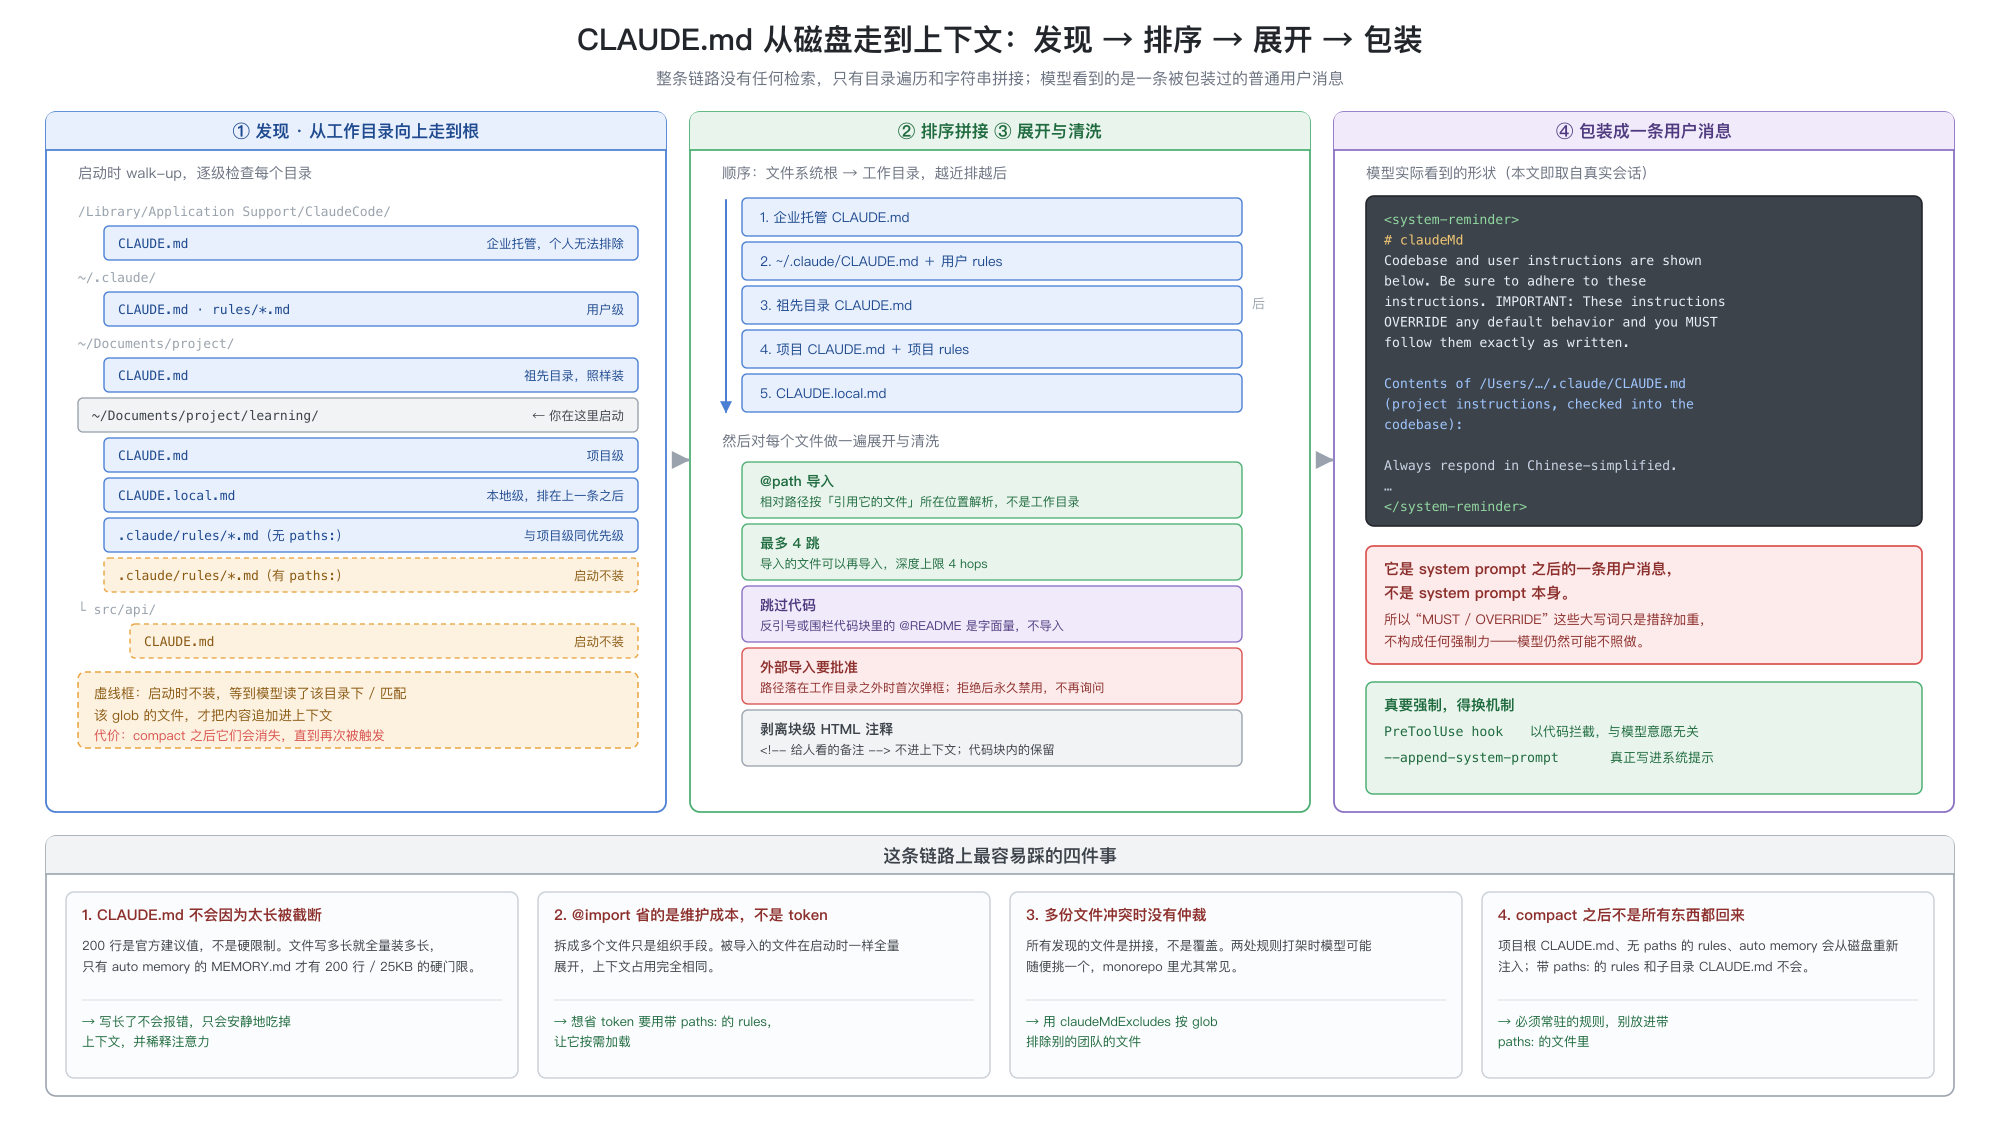Screen dimensions: 2000x1132
Task: Click card '3. 多份文件冲突时没有仲裁'
Action: (x=1236, y=985)
